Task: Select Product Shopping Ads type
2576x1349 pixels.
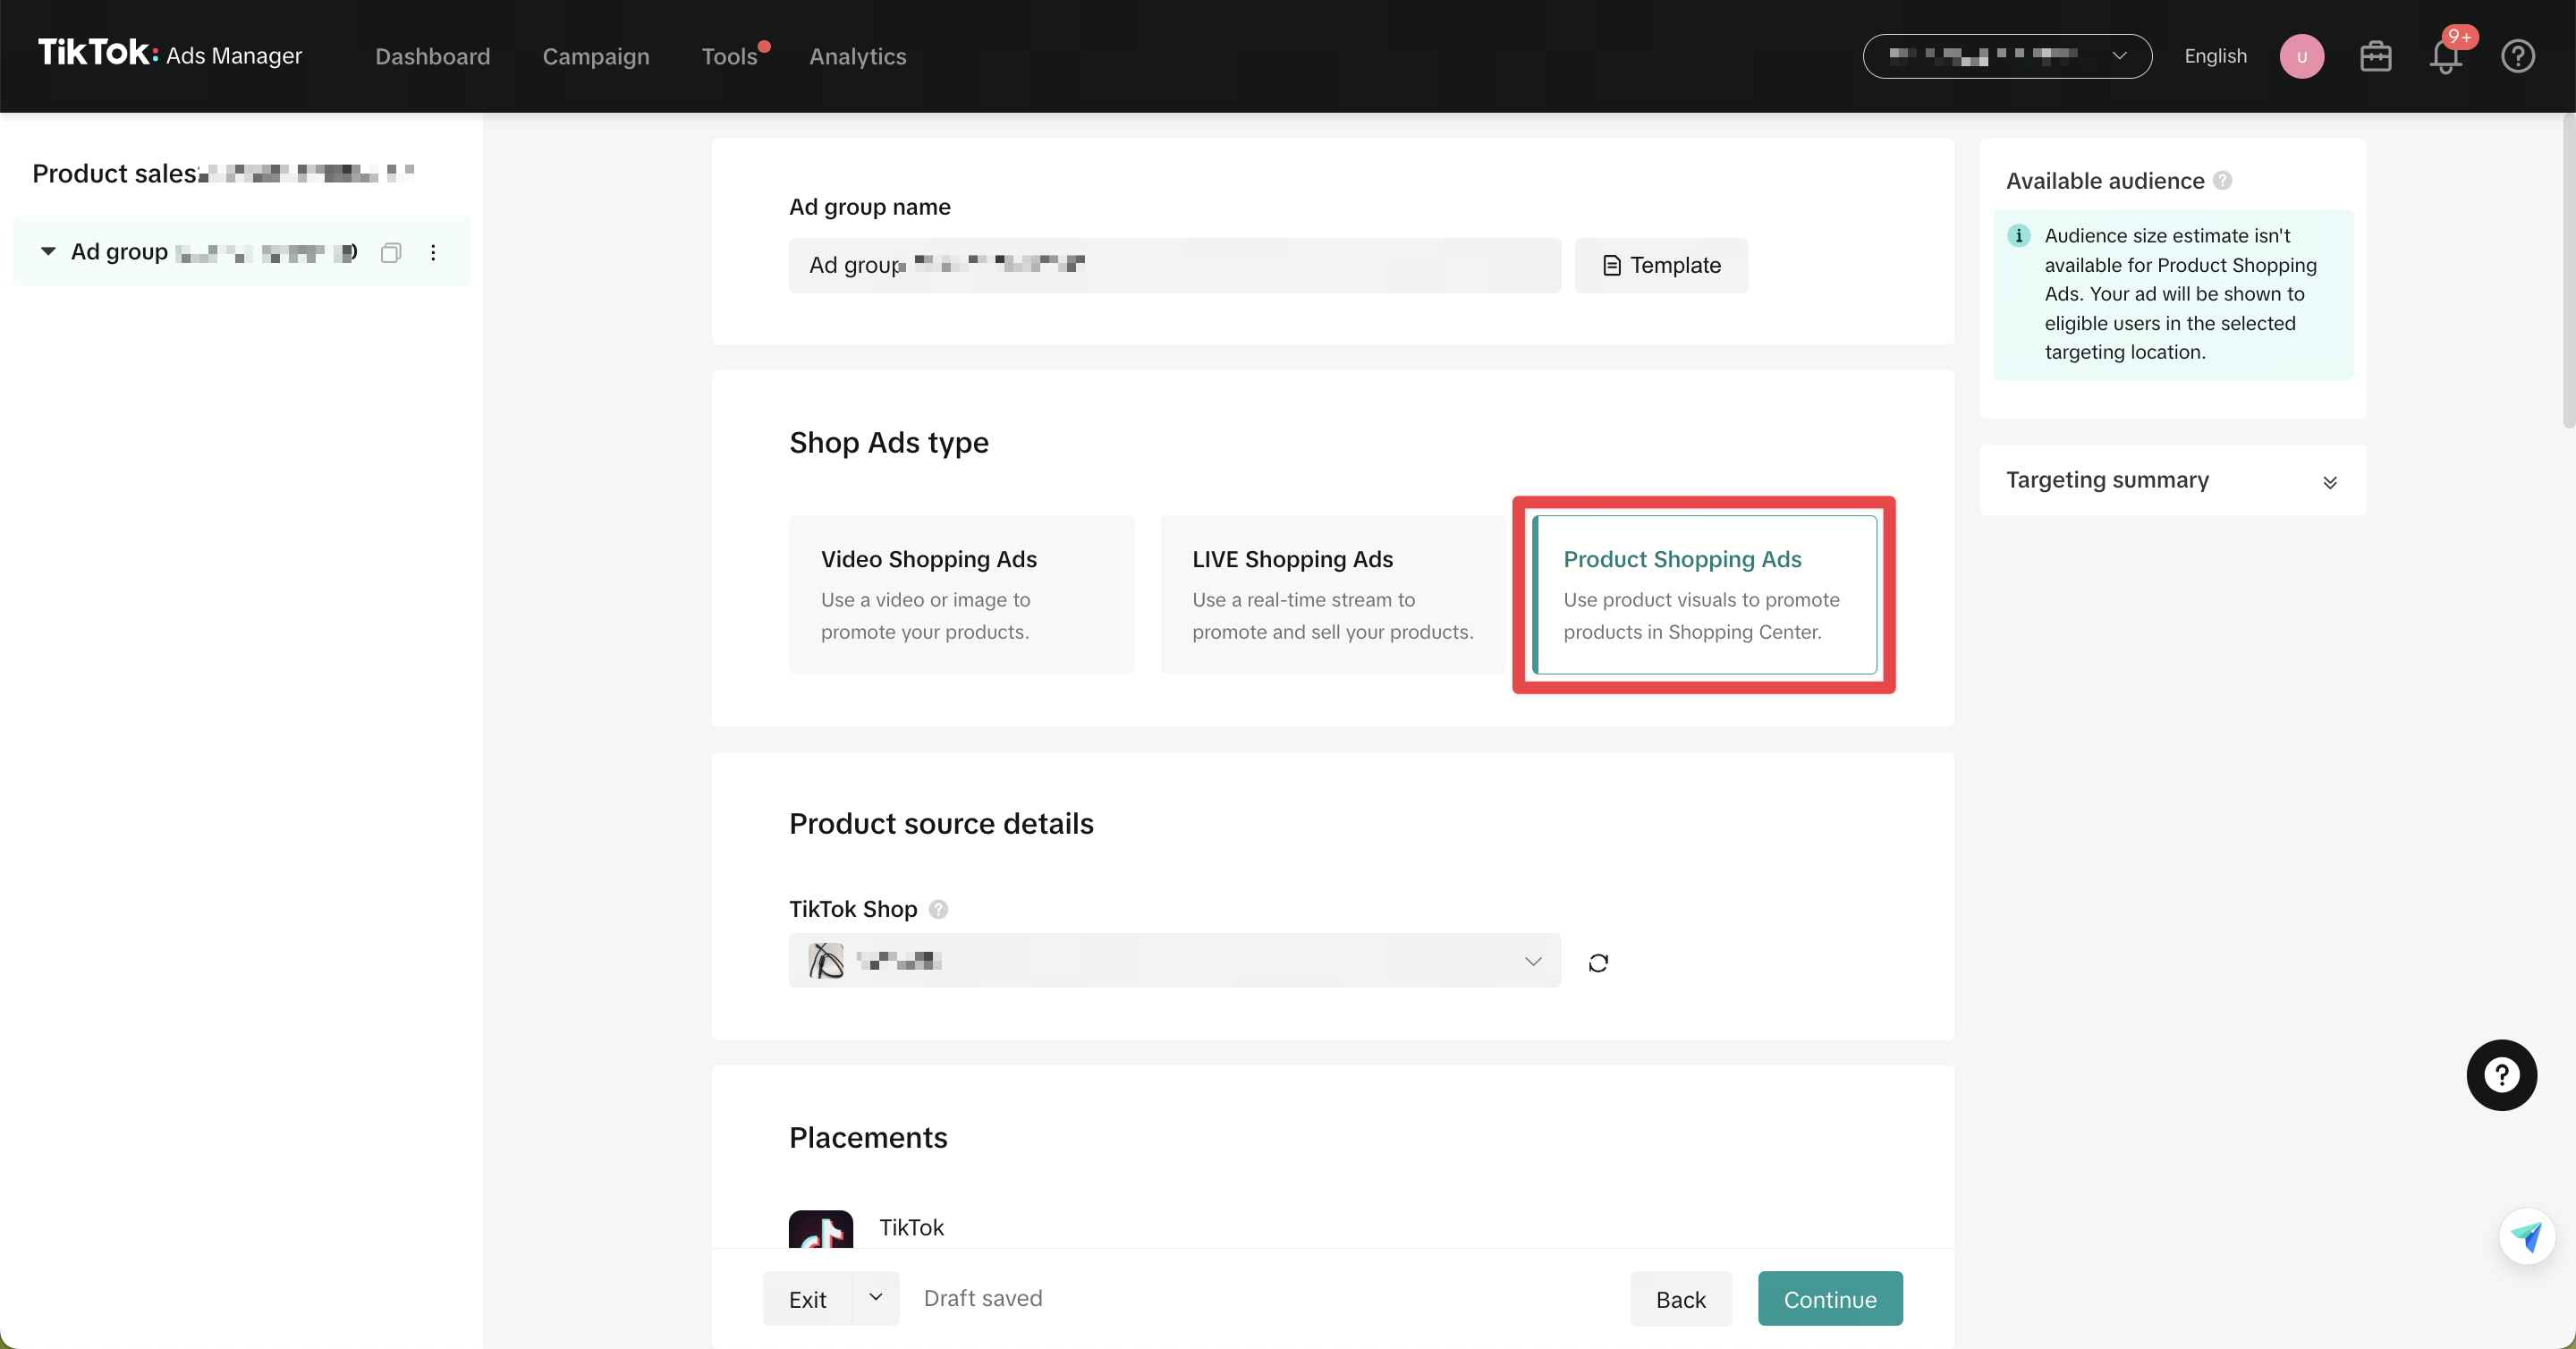Action: [x=1703, y=594]
